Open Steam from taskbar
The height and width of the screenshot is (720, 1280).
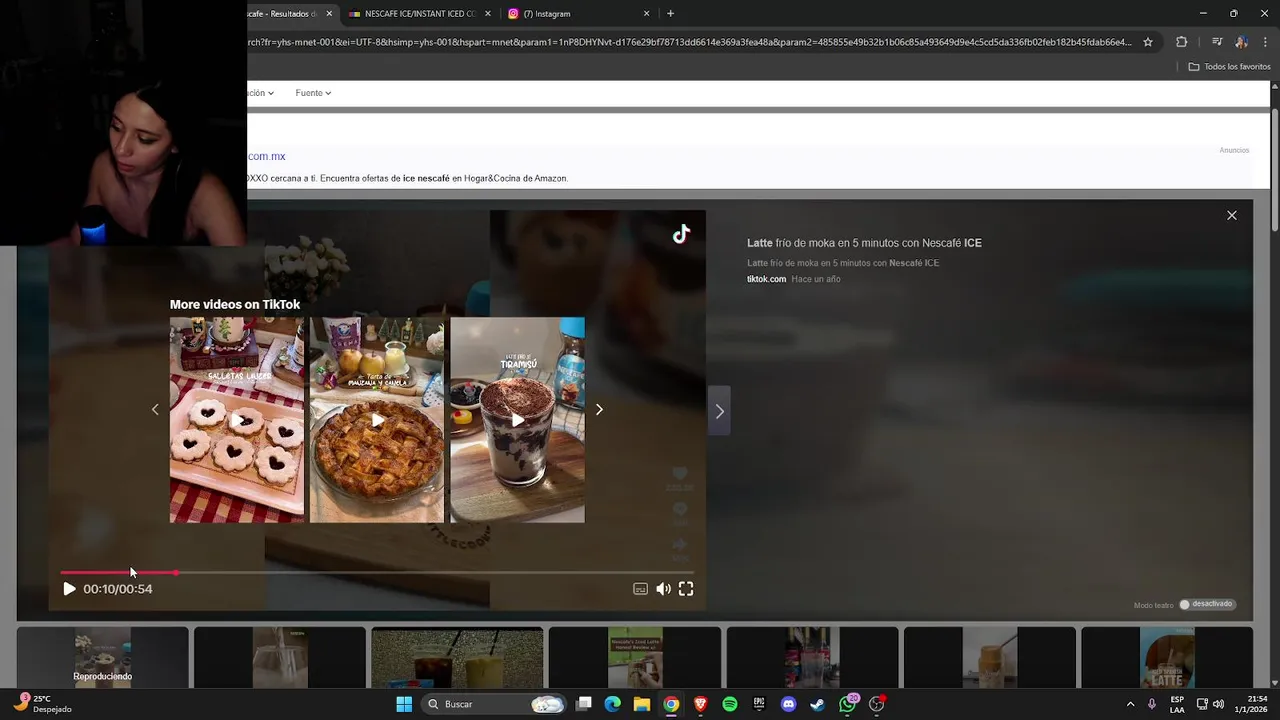point(817,704)
